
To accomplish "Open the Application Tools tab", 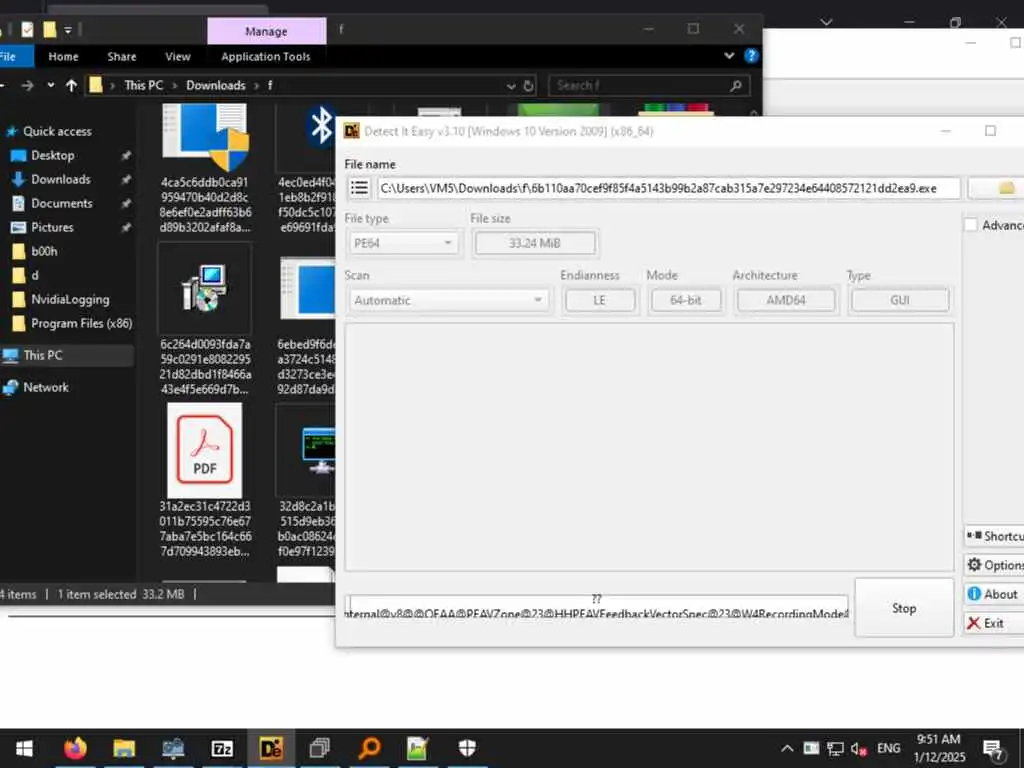I will [266, 56].
